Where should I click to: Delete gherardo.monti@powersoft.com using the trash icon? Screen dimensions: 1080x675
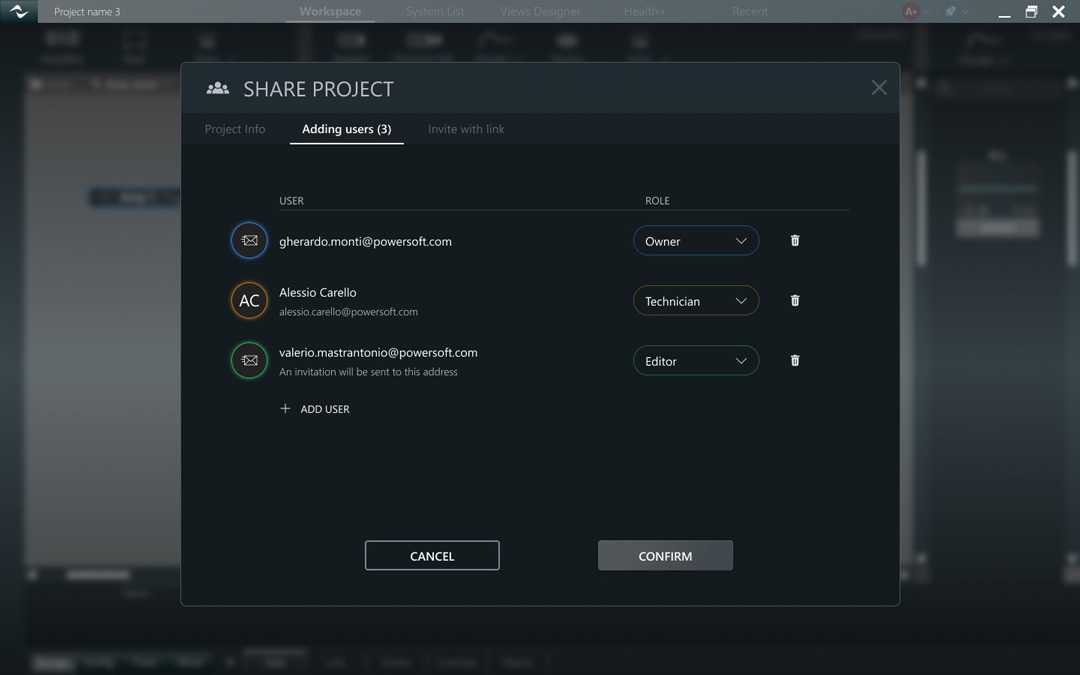[794, 240]
